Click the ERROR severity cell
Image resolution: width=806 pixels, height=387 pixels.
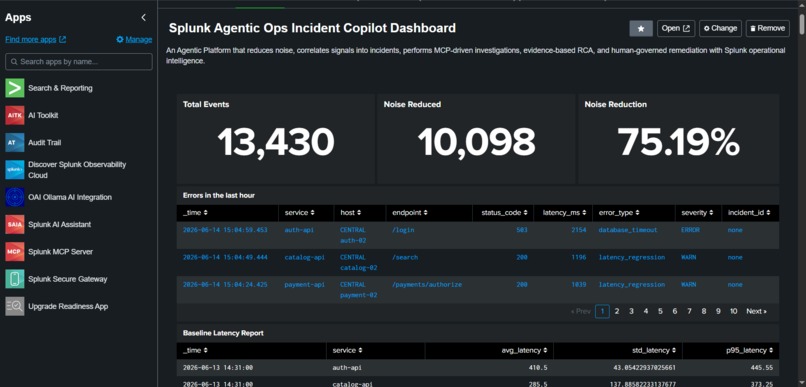pos(690,230)
